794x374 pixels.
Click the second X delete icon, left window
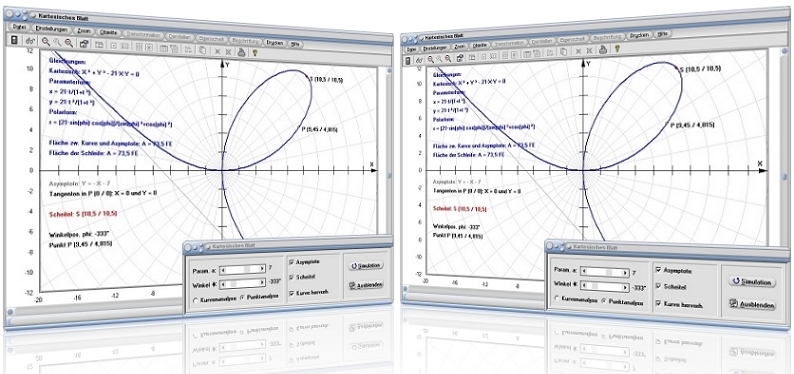pyautogui.click(x=228, y=52)
